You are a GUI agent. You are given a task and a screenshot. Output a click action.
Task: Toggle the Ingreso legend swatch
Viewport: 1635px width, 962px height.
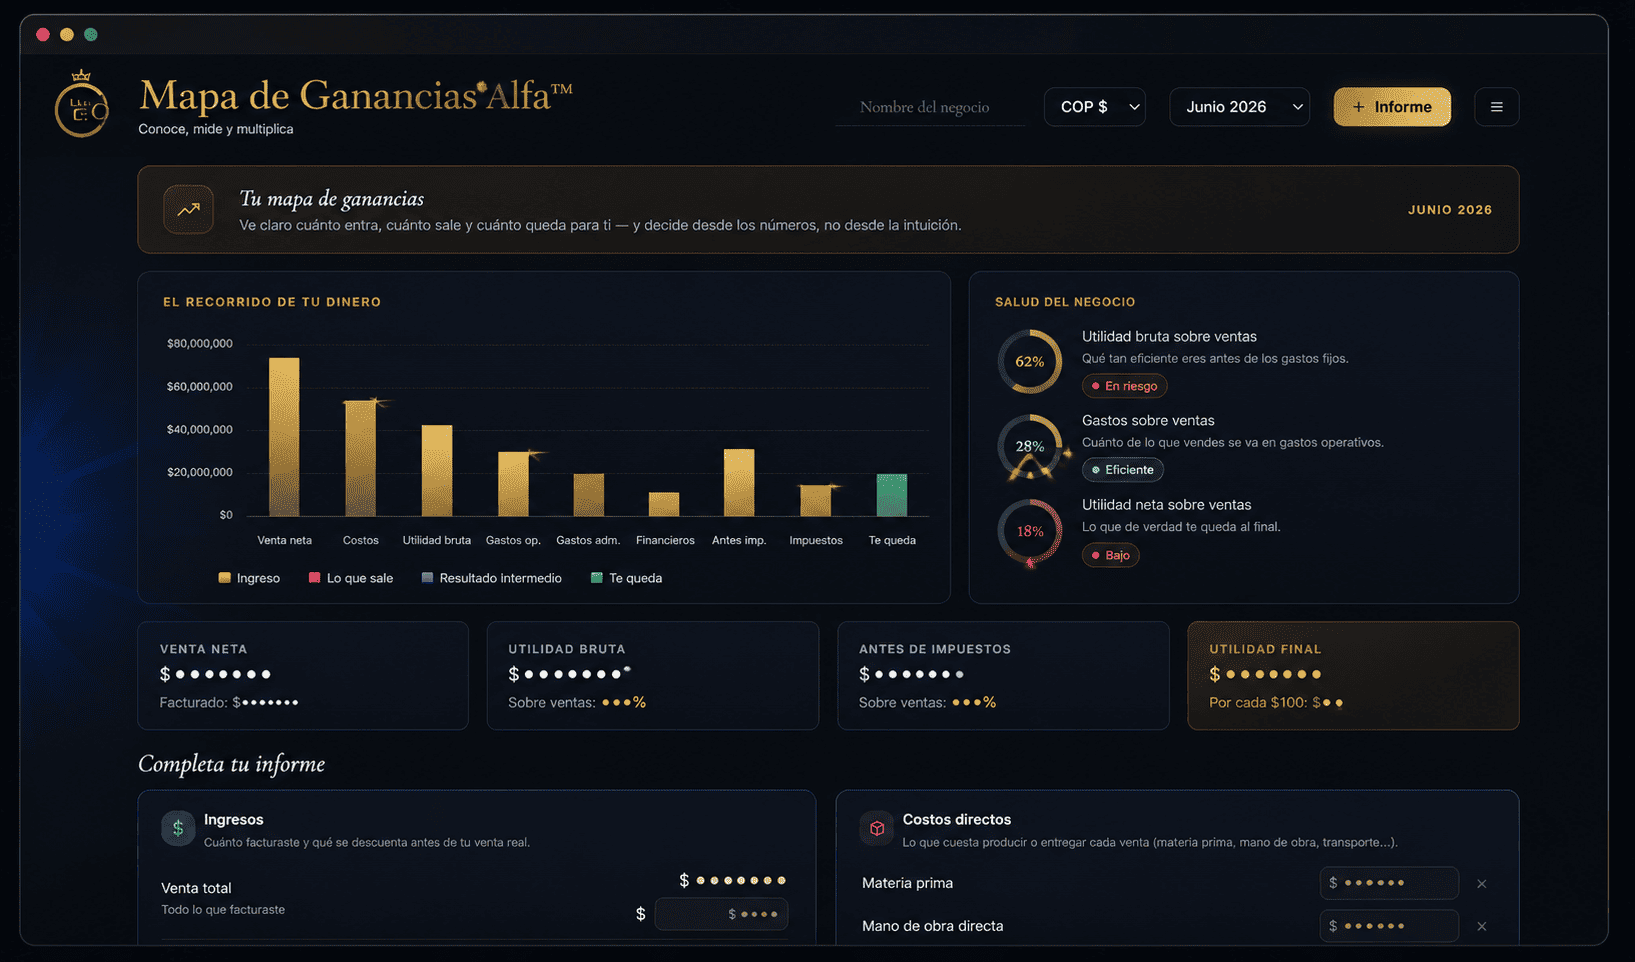point(225,578)
